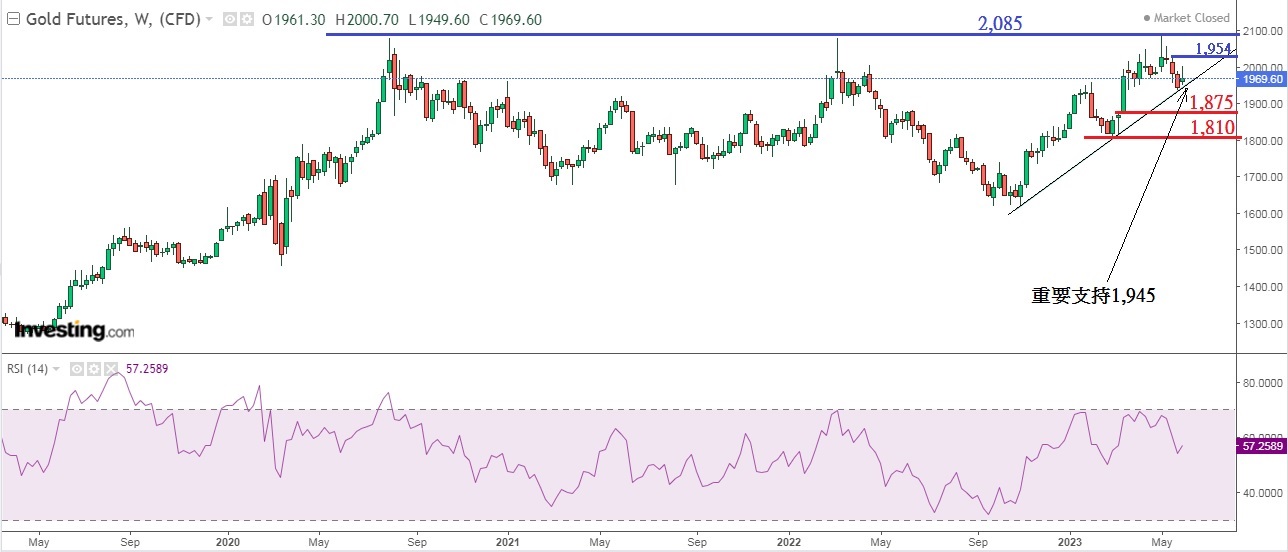This screenshot has width=1288, height=552.
Task: Open RSI indicator settings gear
Action: point(96,369)
